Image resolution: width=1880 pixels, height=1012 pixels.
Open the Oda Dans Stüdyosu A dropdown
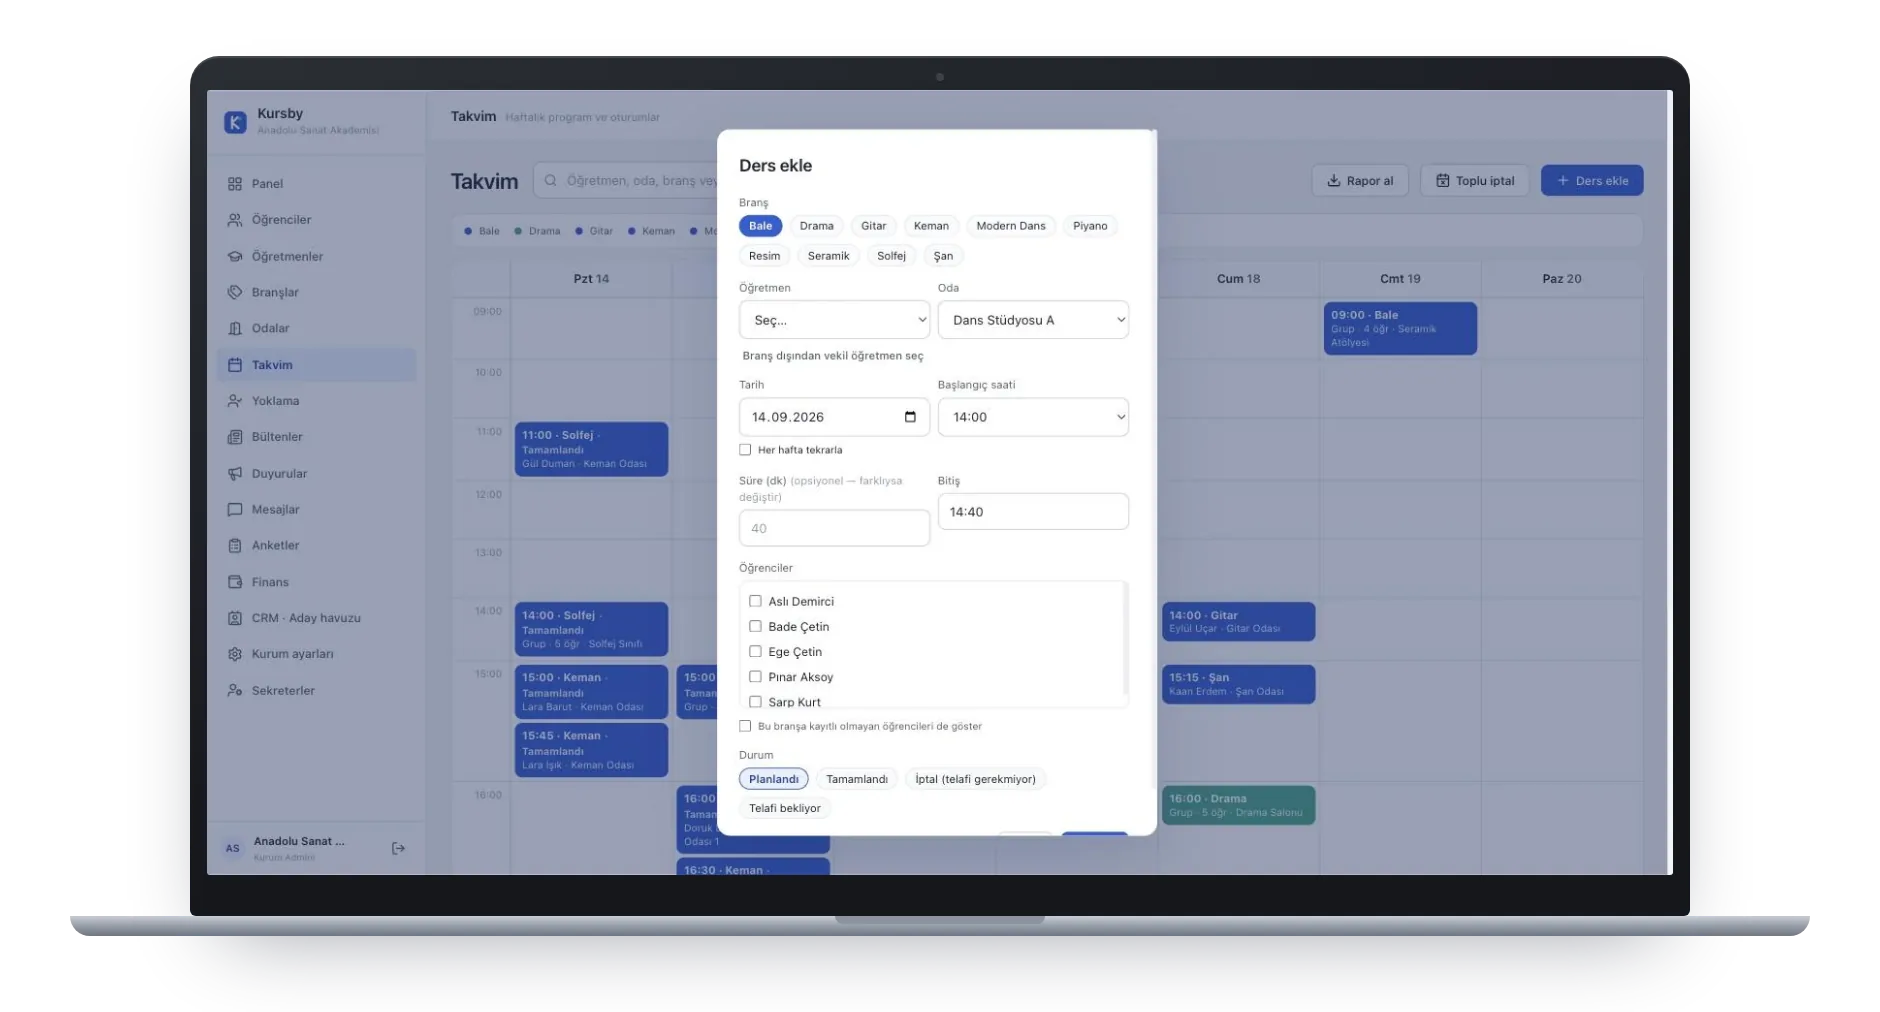(x=1033, y=320)
